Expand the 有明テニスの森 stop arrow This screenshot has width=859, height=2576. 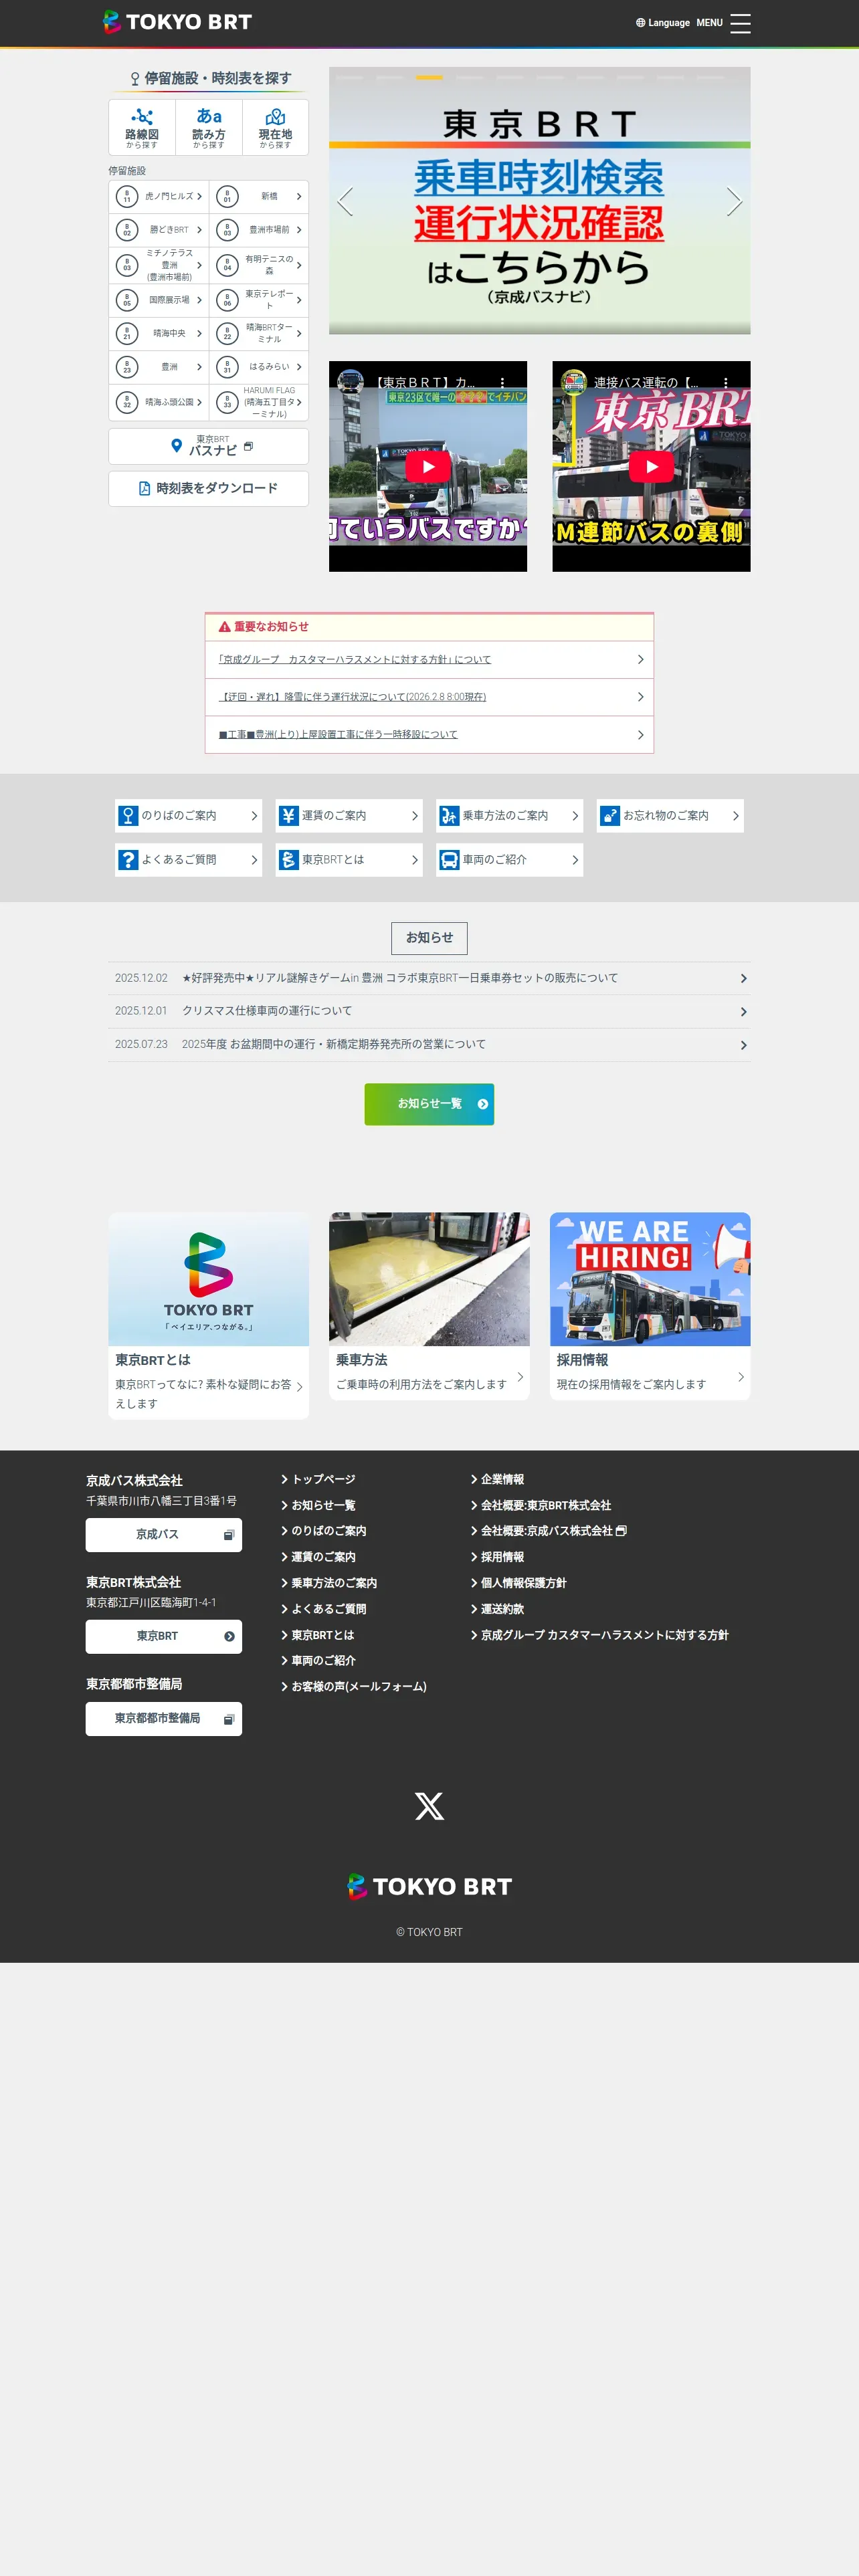click(x=299, y=265)
